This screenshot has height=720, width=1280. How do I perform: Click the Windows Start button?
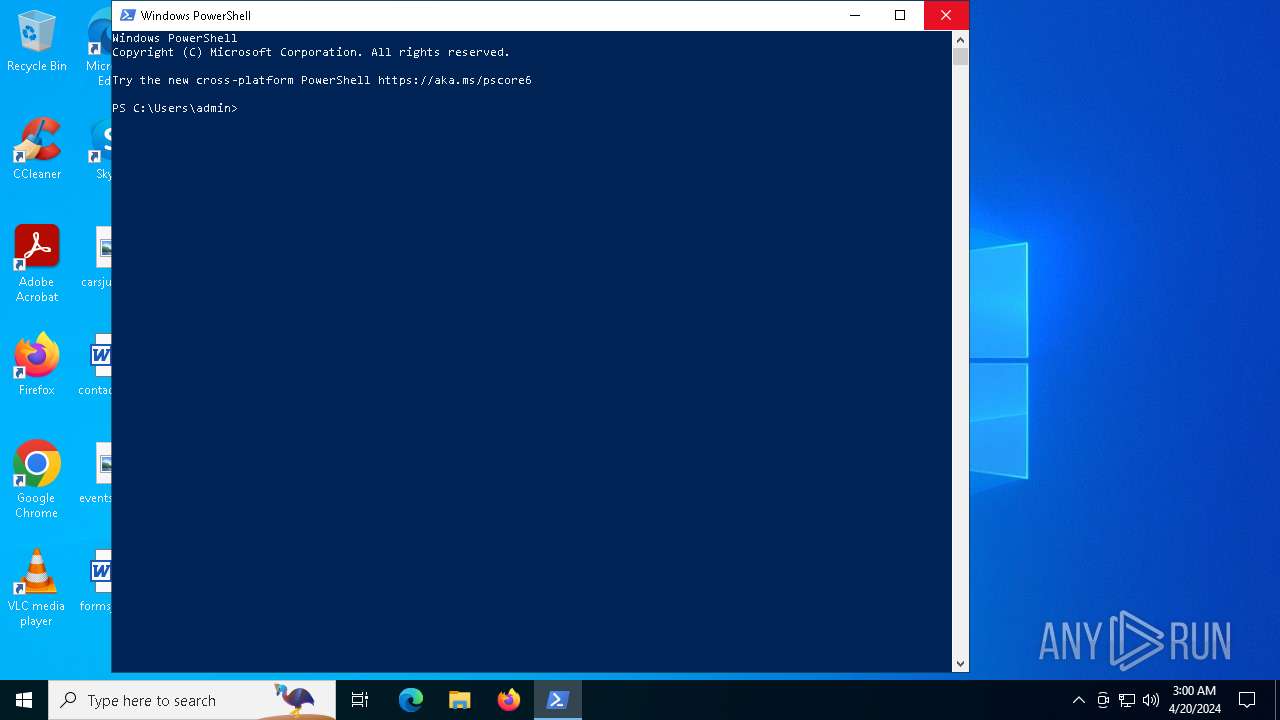tap(24, 700)
